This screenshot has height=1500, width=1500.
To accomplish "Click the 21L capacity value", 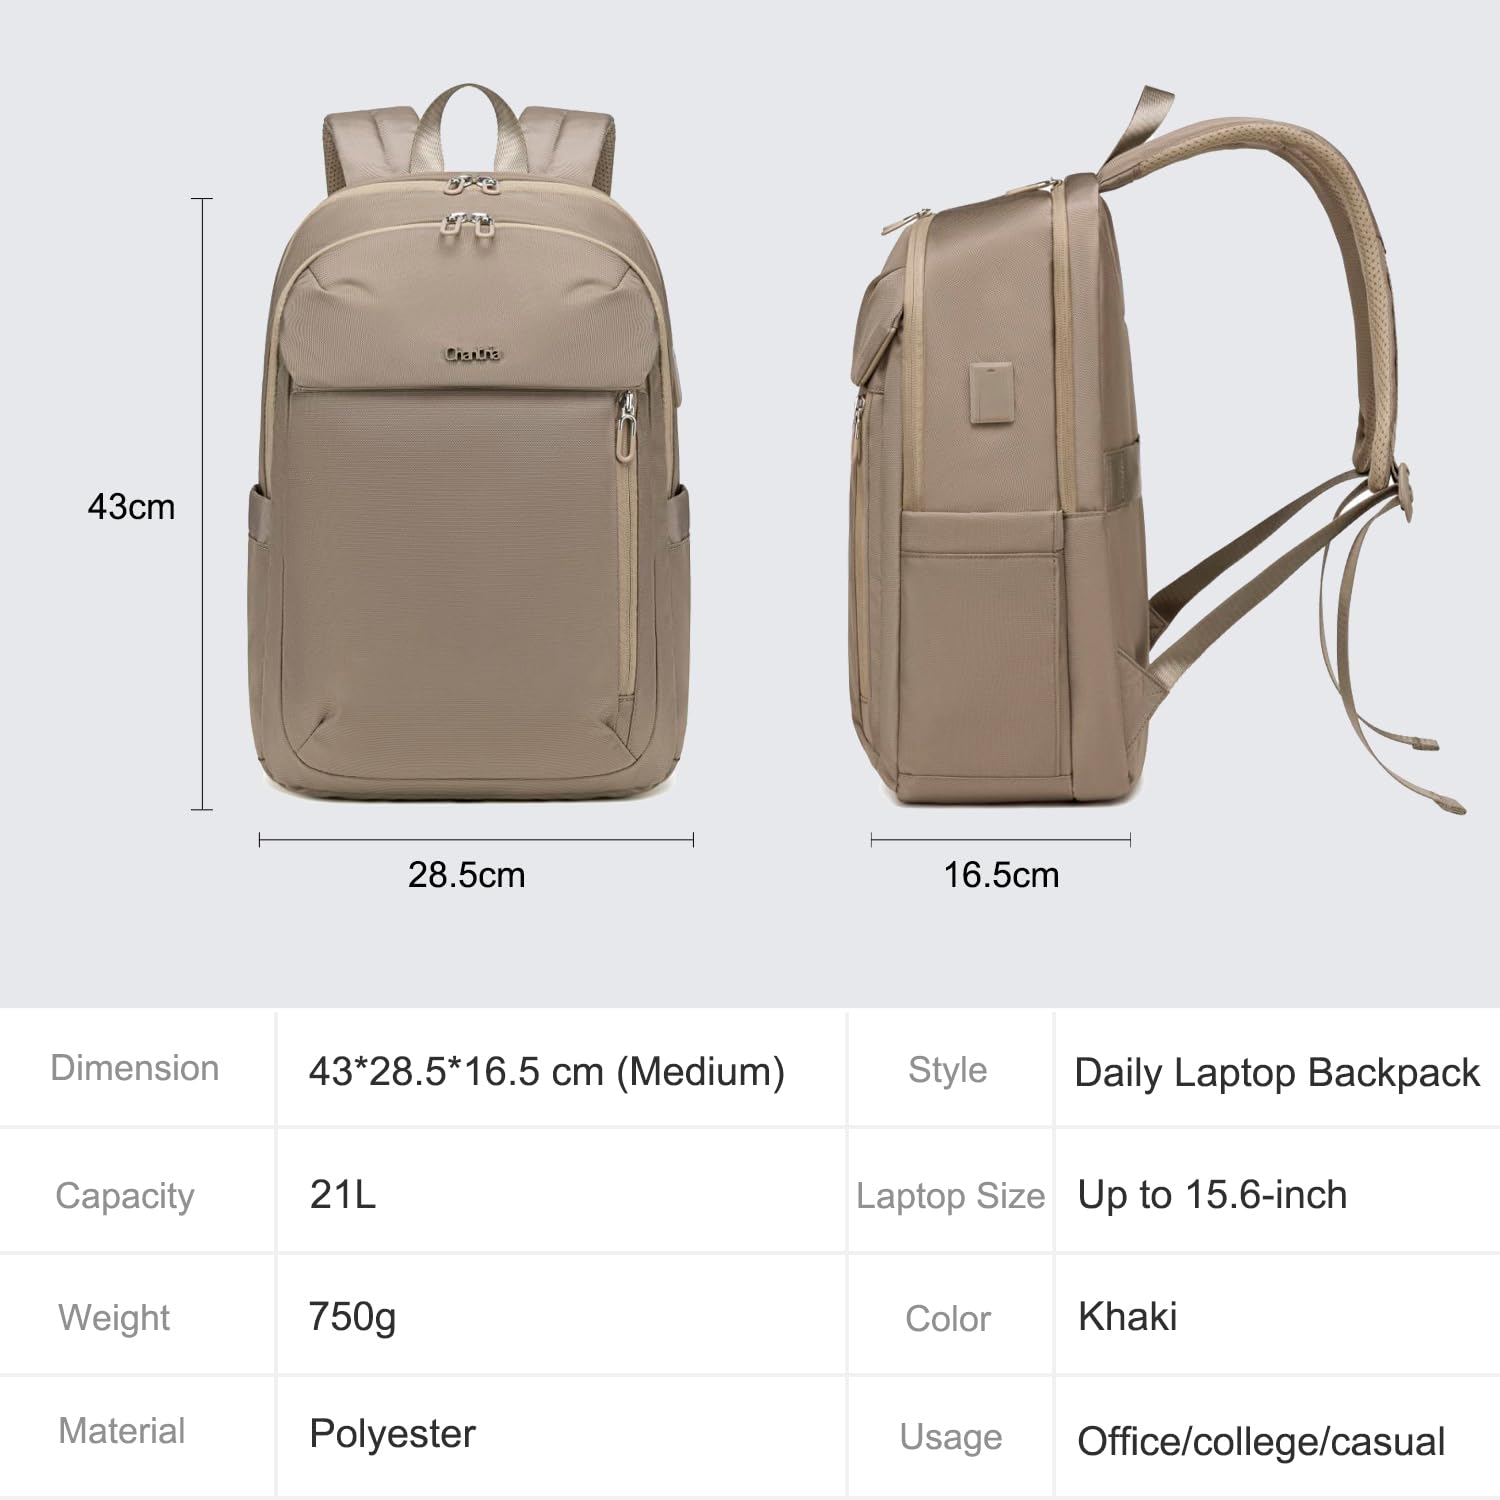I will point(343,1194).
